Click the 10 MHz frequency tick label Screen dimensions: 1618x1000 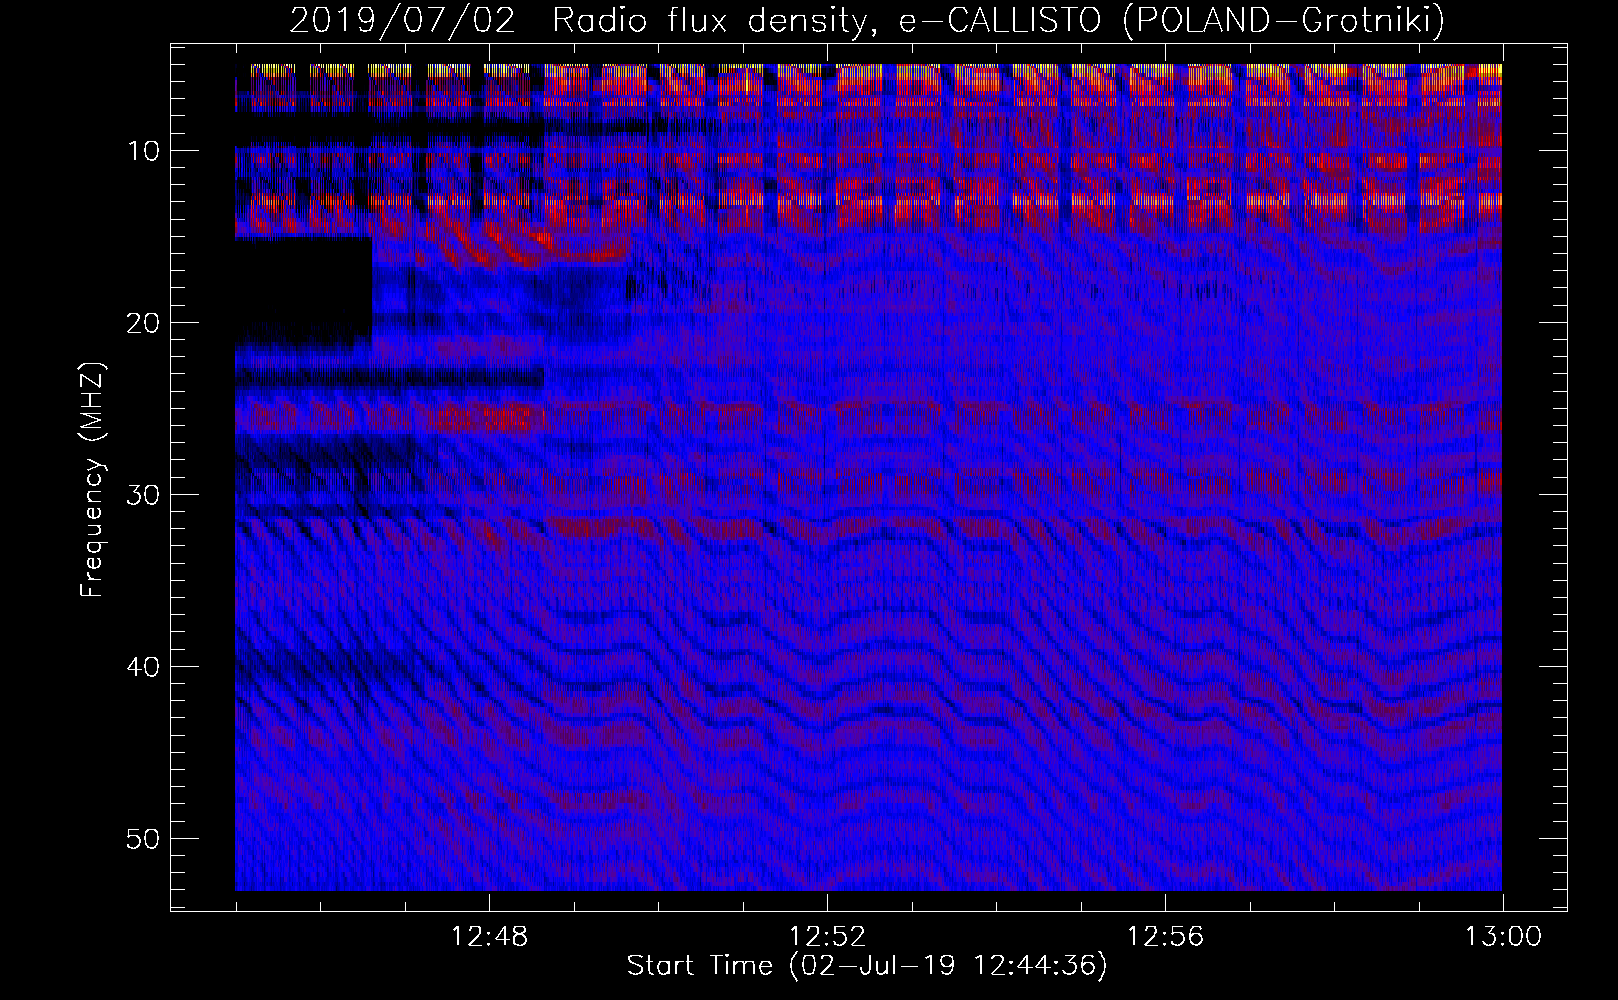[144, 151]
